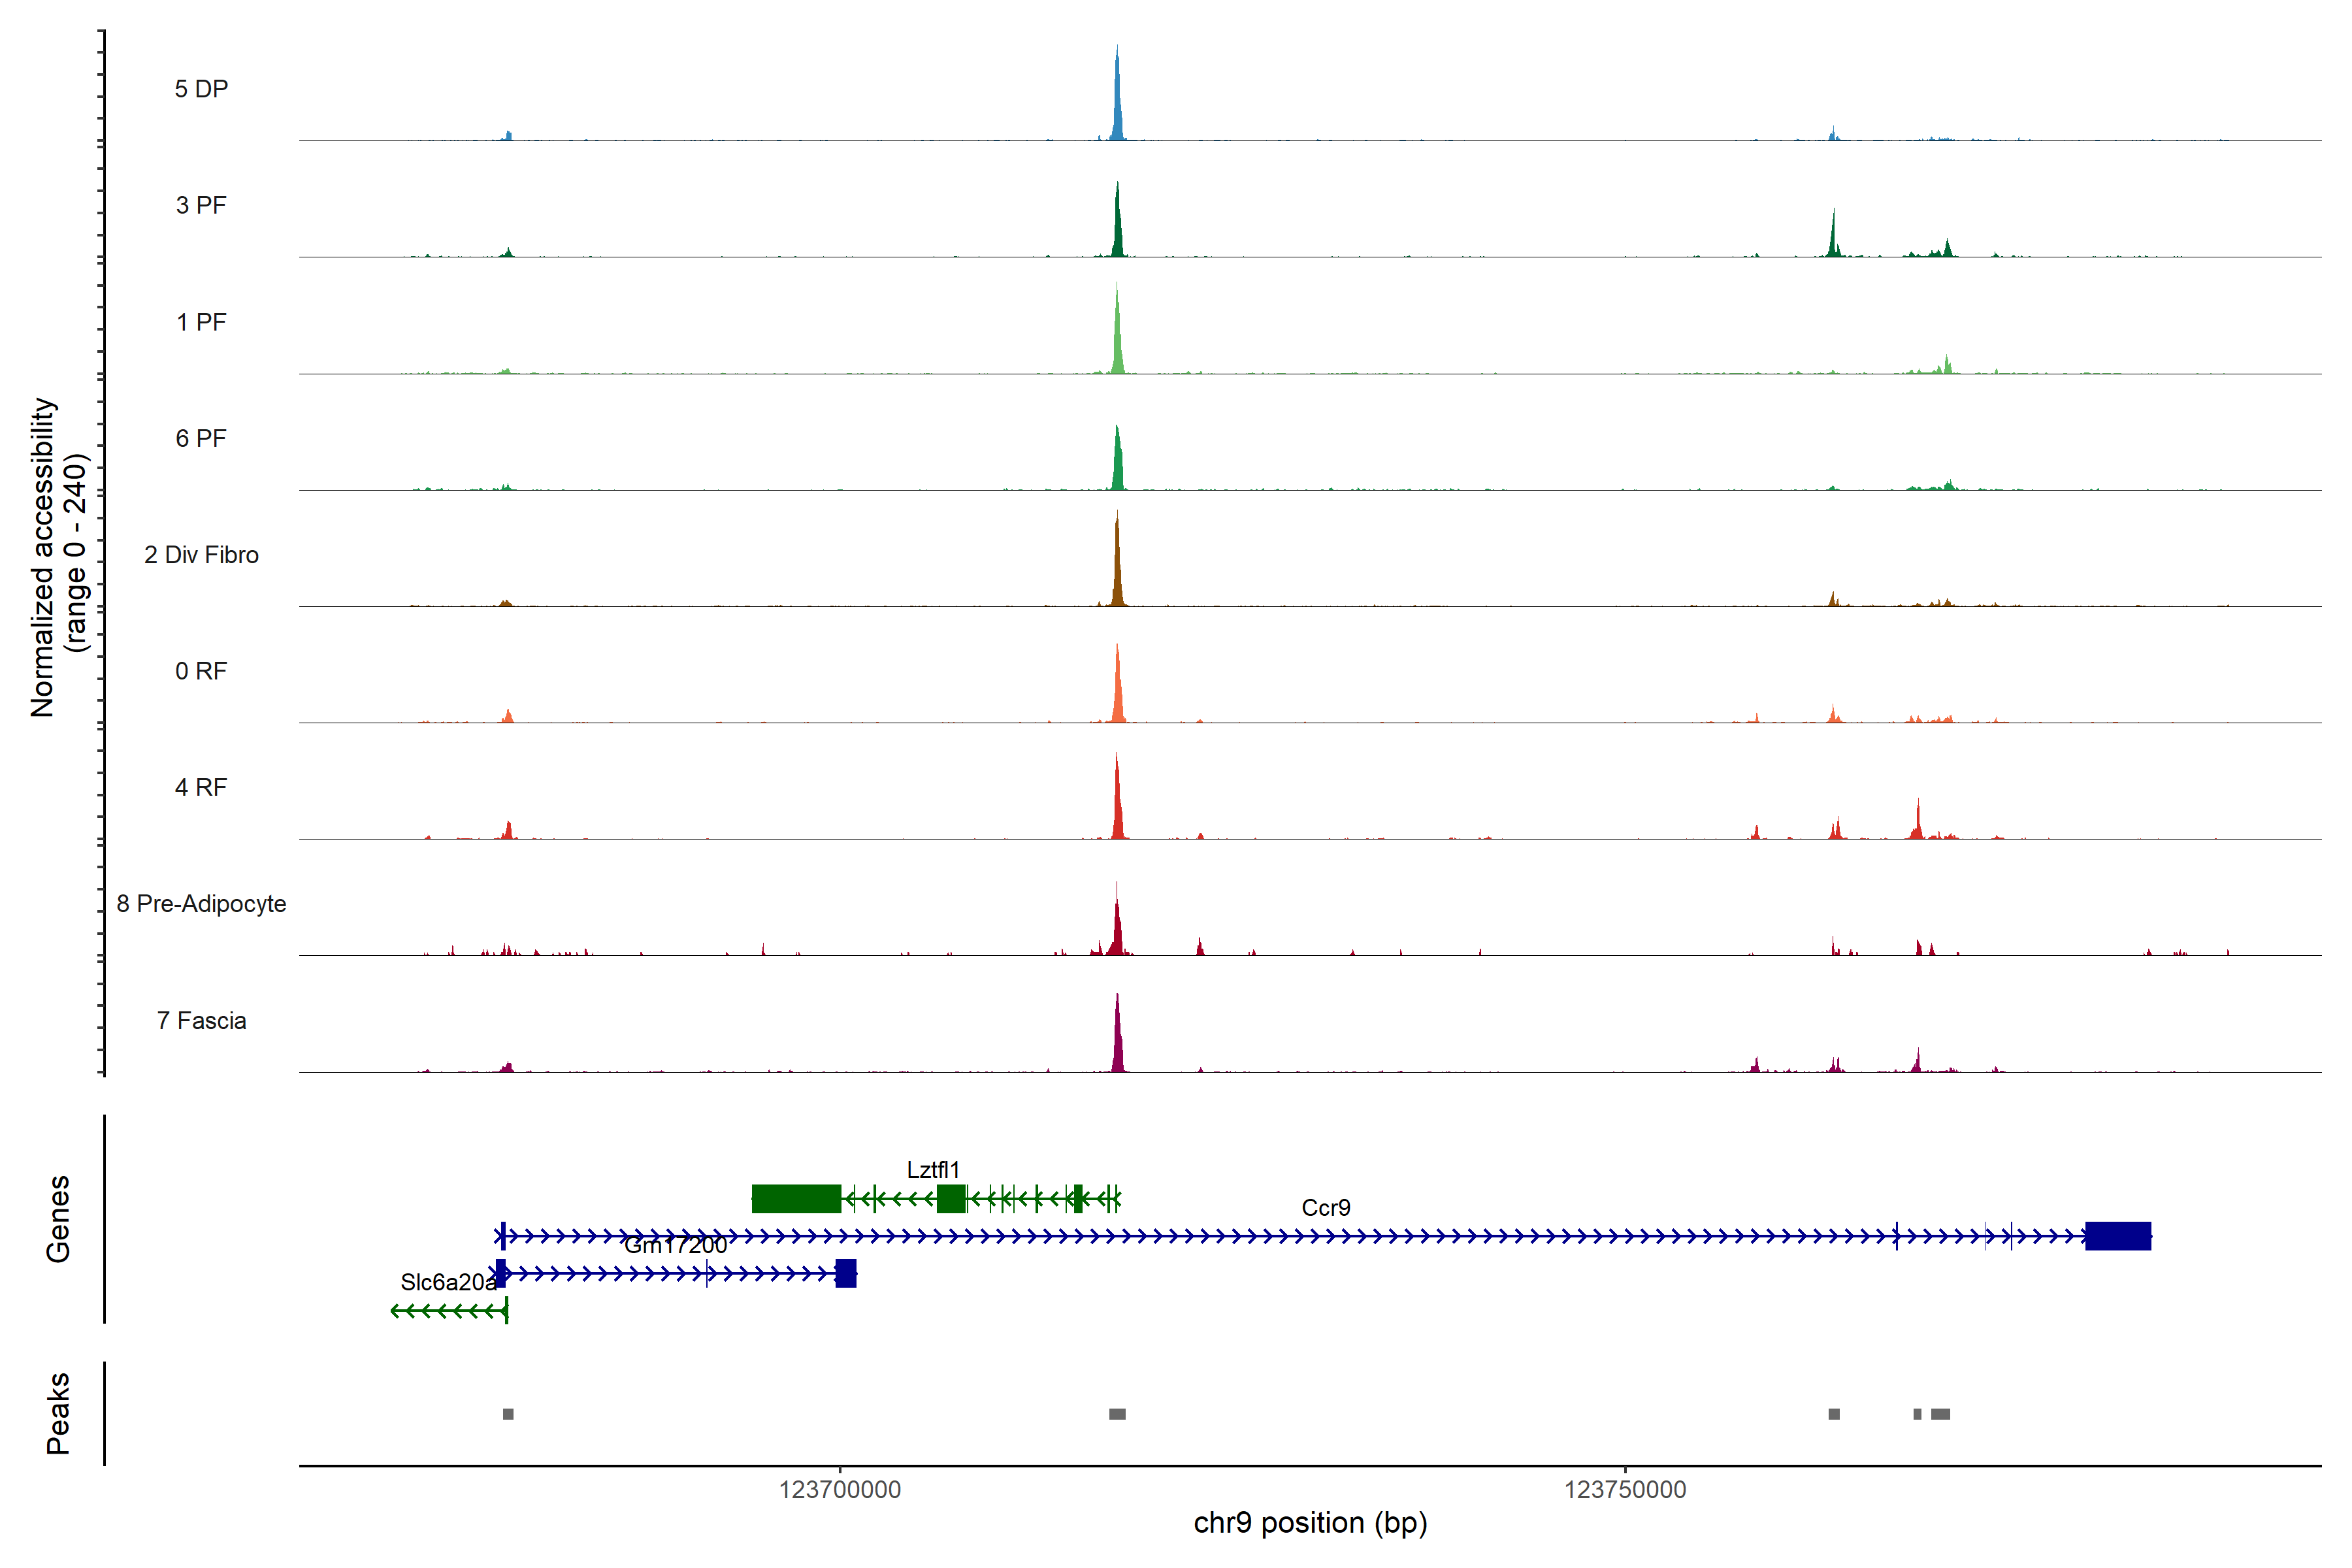
Task: Click the blue Gm17200 terminal exon block
Action: (x=845, y=1273)
